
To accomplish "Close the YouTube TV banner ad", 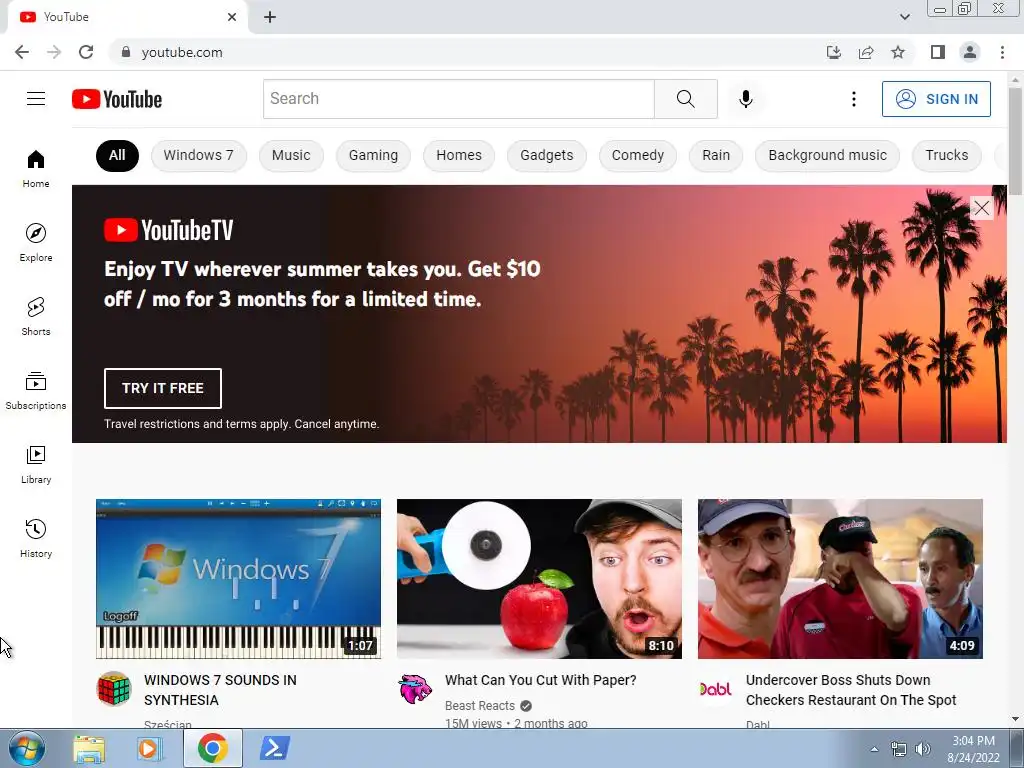I will click(982, 208).
